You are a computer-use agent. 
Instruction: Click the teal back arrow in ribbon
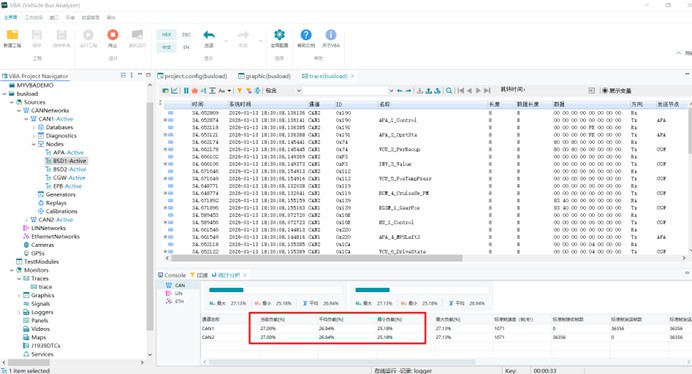[x=209, y=35]
